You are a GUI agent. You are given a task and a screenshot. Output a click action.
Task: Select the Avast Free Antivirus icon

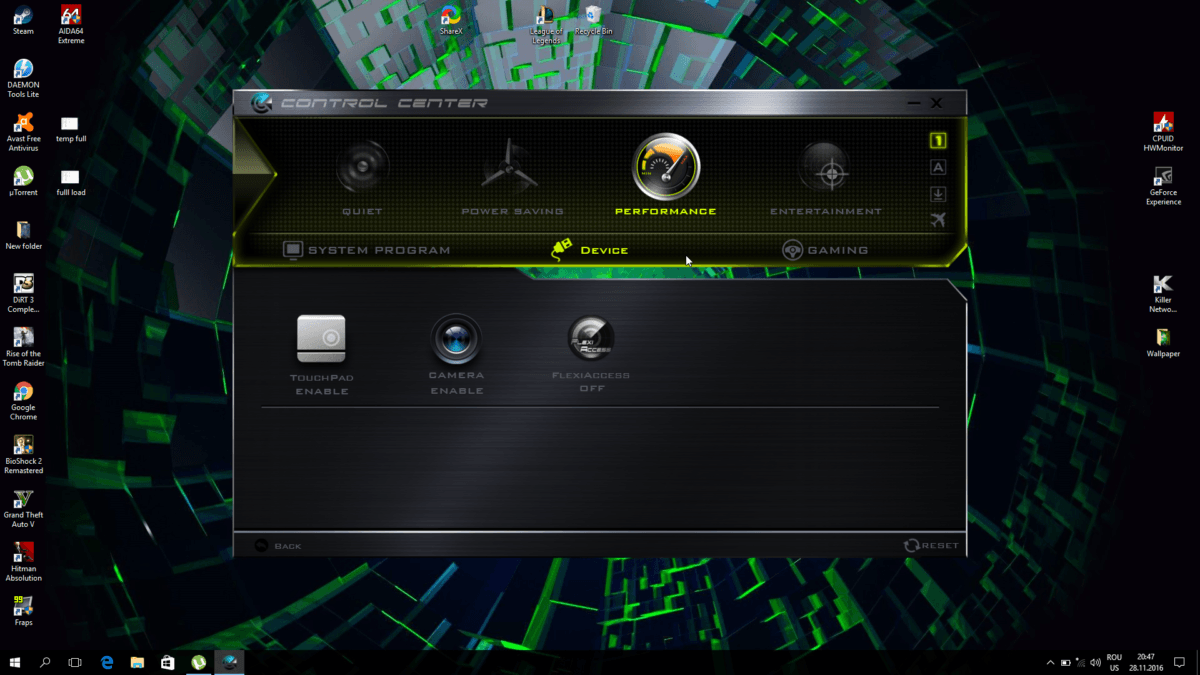(23, 132)
